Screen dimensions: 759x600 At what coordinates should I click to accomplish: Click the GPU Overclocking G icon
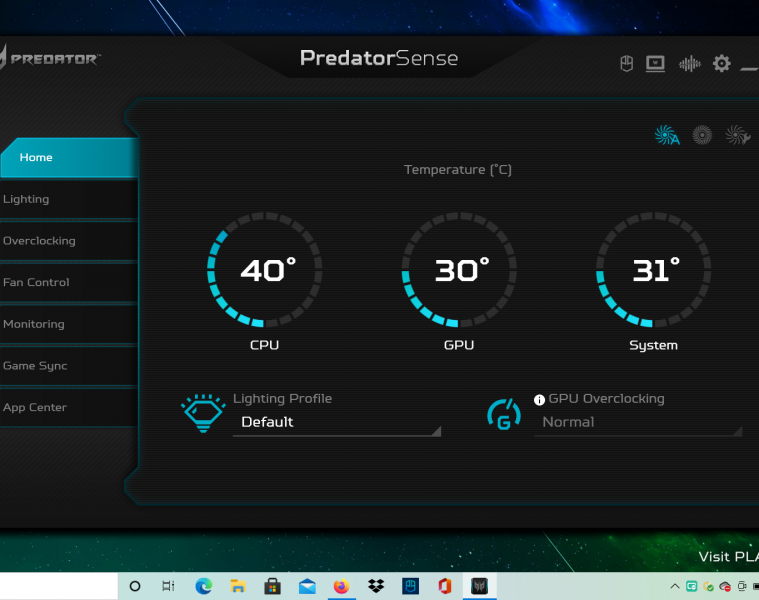[504, 414]
